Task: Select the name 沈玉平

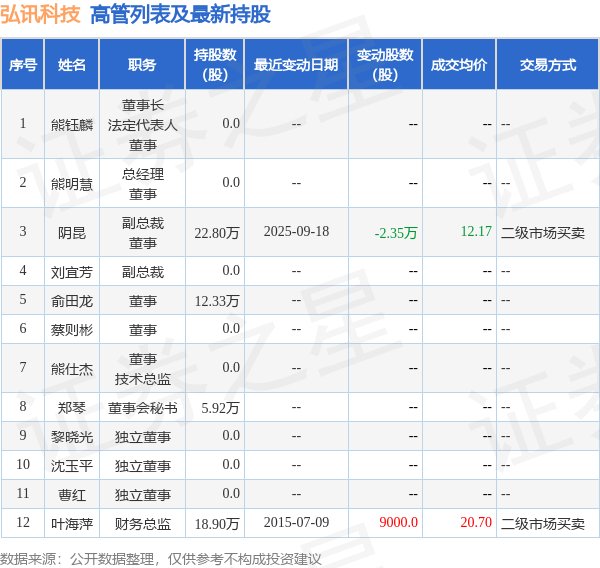Action: (72, 466)
